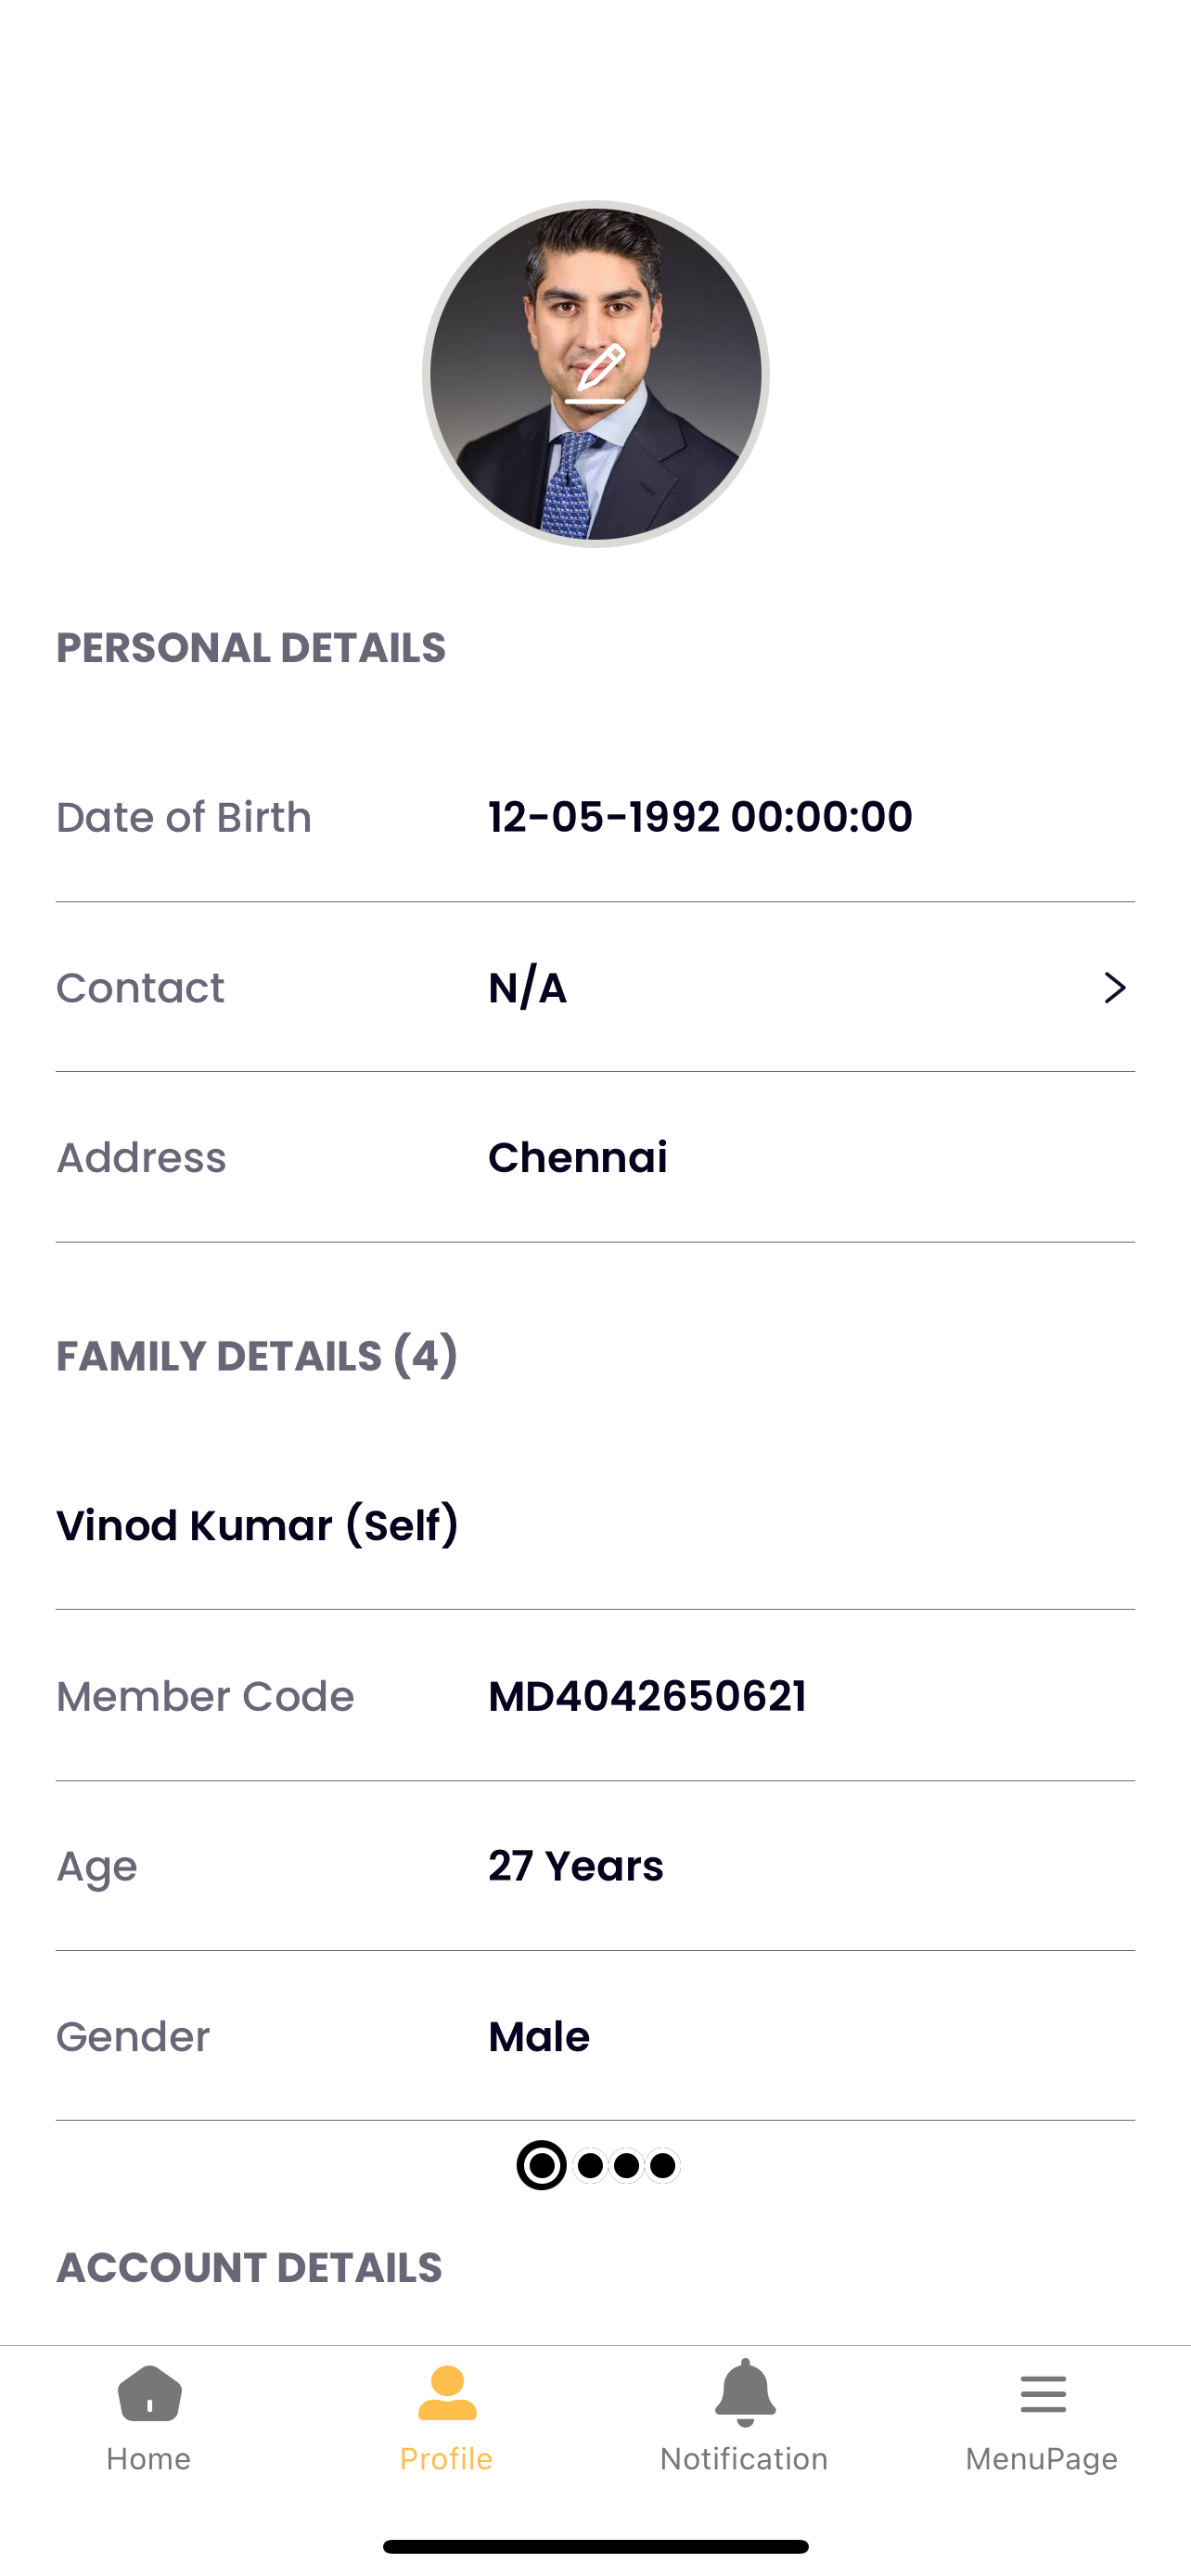This screenshot has width=1191, height=2576.
Task: Tap the pencil edit icon on profile photo
Action: coord(596,374)
